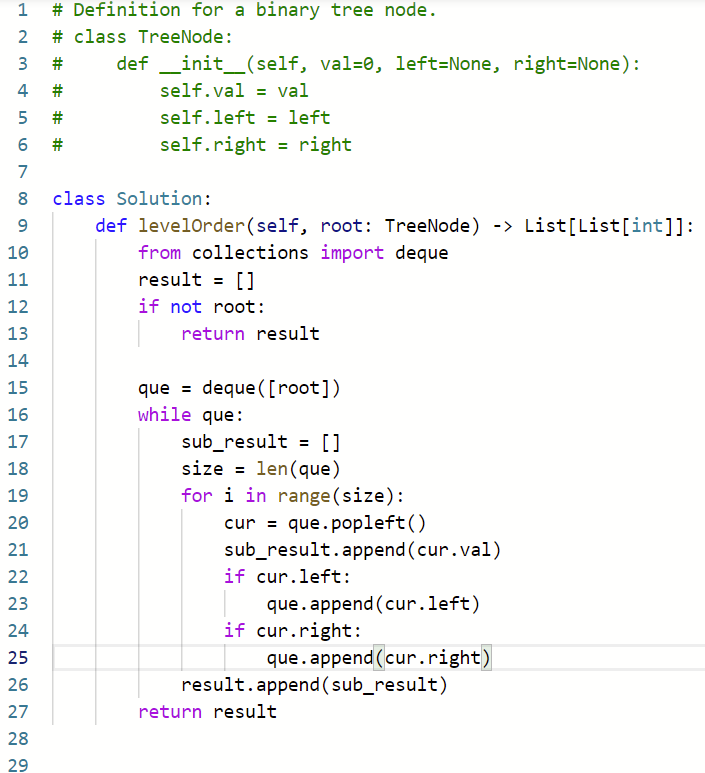Click the 'import' keyword
The height and width of the screenshot is (773, 705).
(352, 252)
